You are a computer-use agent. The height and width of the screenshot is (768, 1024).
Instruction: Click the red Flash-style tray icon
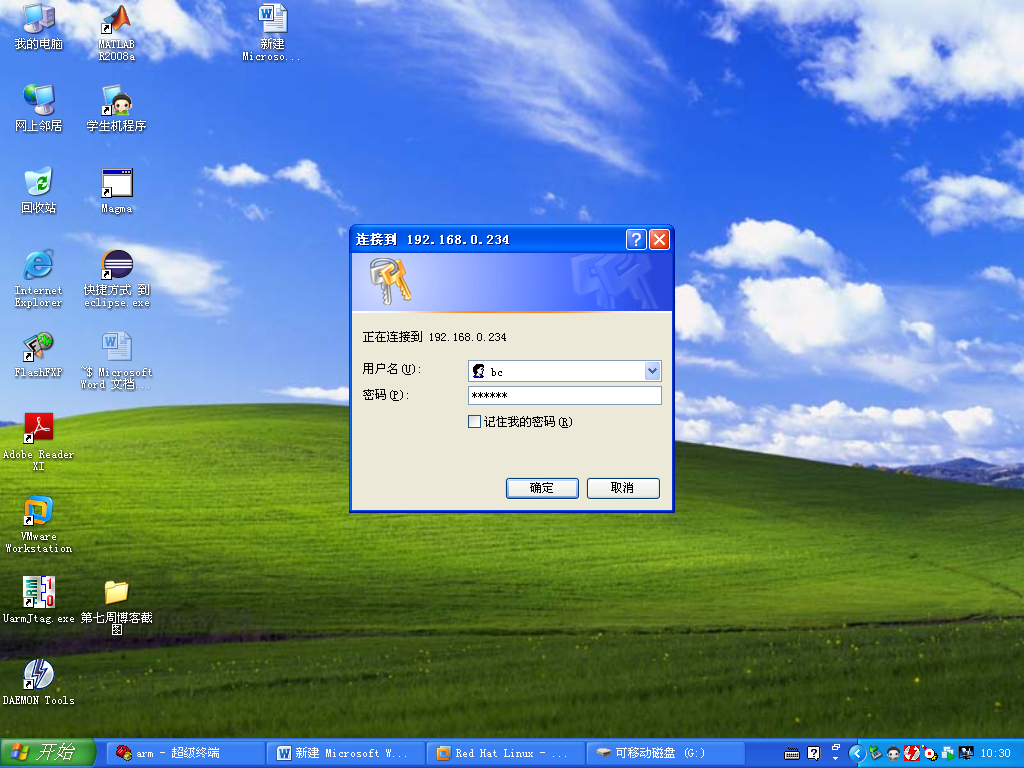pyautogui.click(x=912, y=754)
